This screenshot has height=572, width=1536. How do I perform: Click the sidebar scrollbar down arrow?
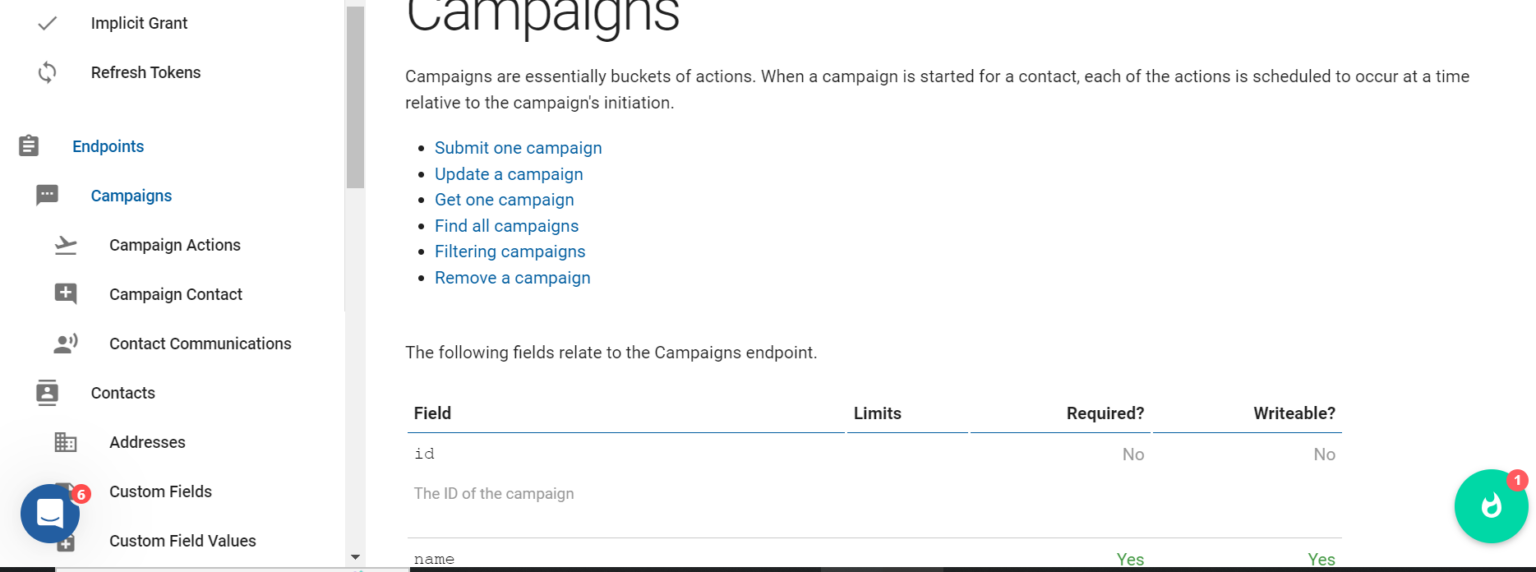tap(355, 557)
